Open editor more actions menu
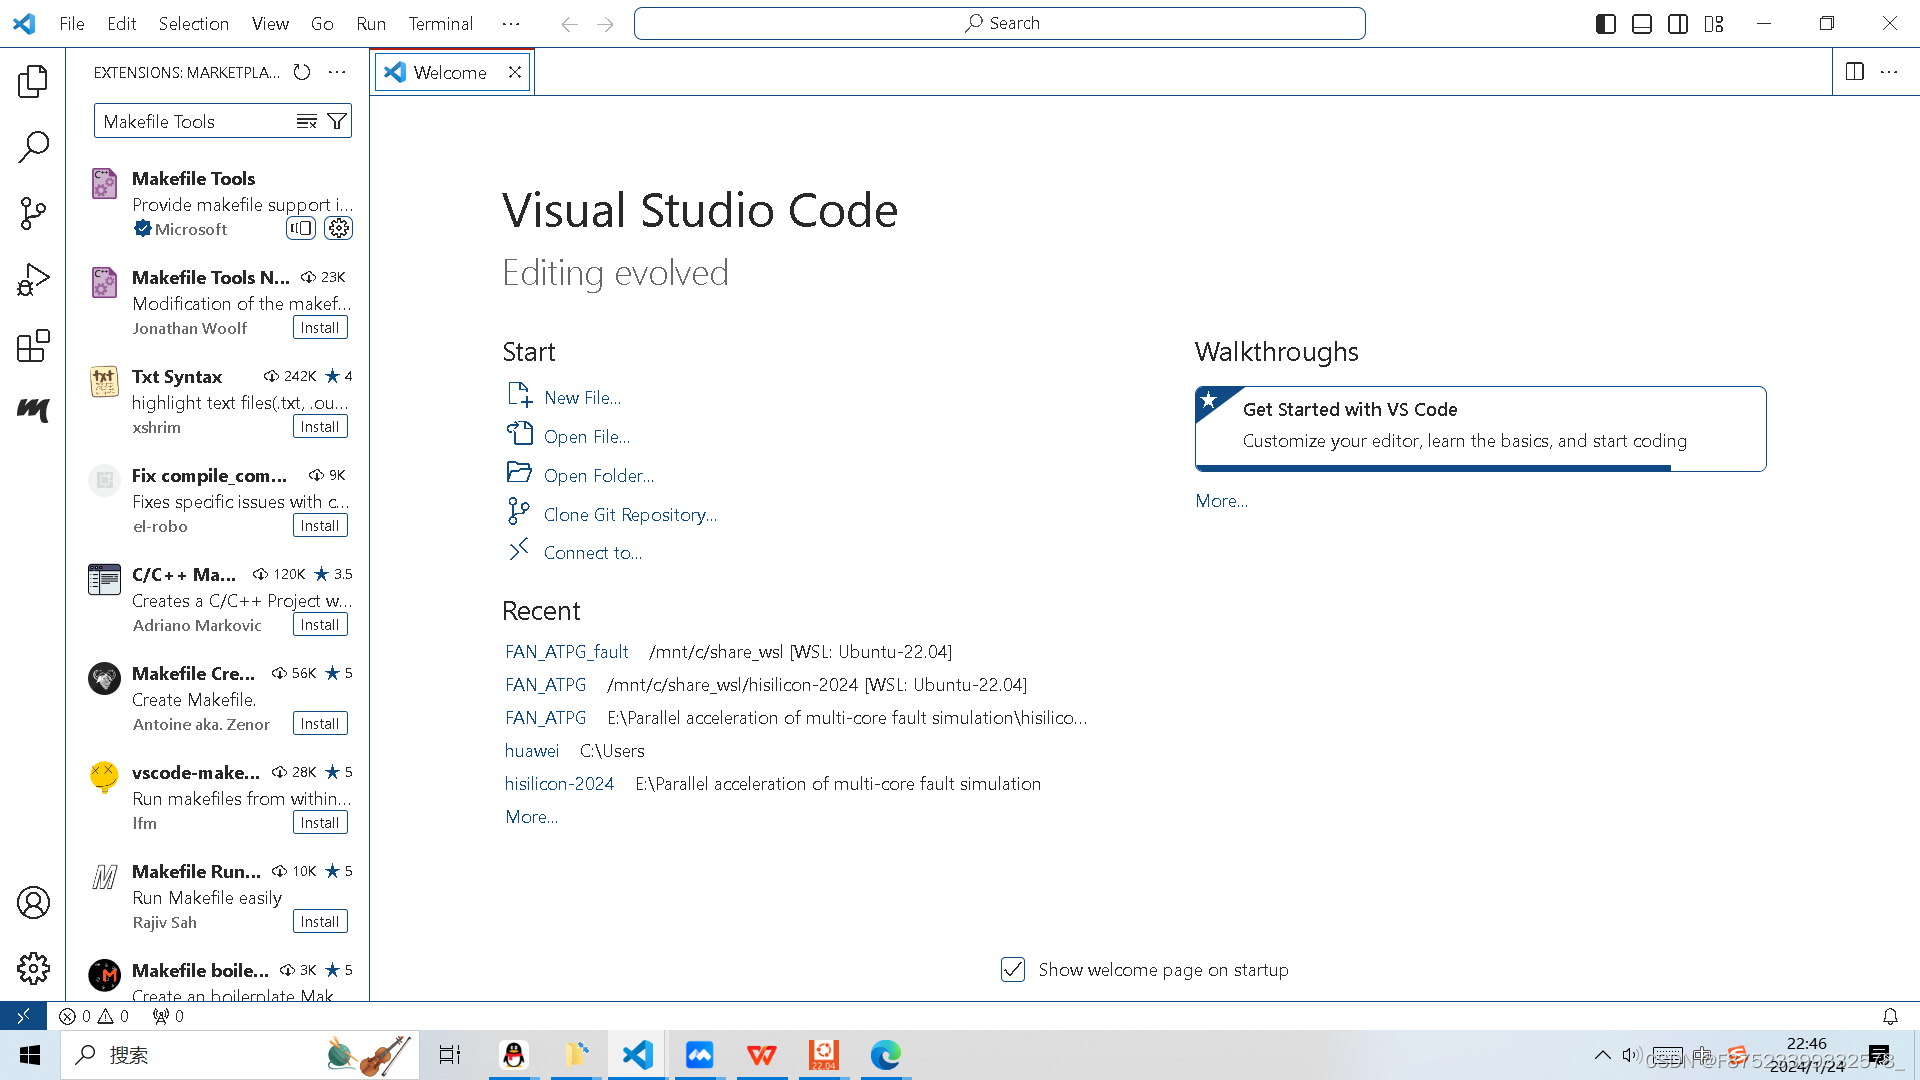Screen dimensions: 1920x1080 pyautogui.click(x=1889, y=72)
